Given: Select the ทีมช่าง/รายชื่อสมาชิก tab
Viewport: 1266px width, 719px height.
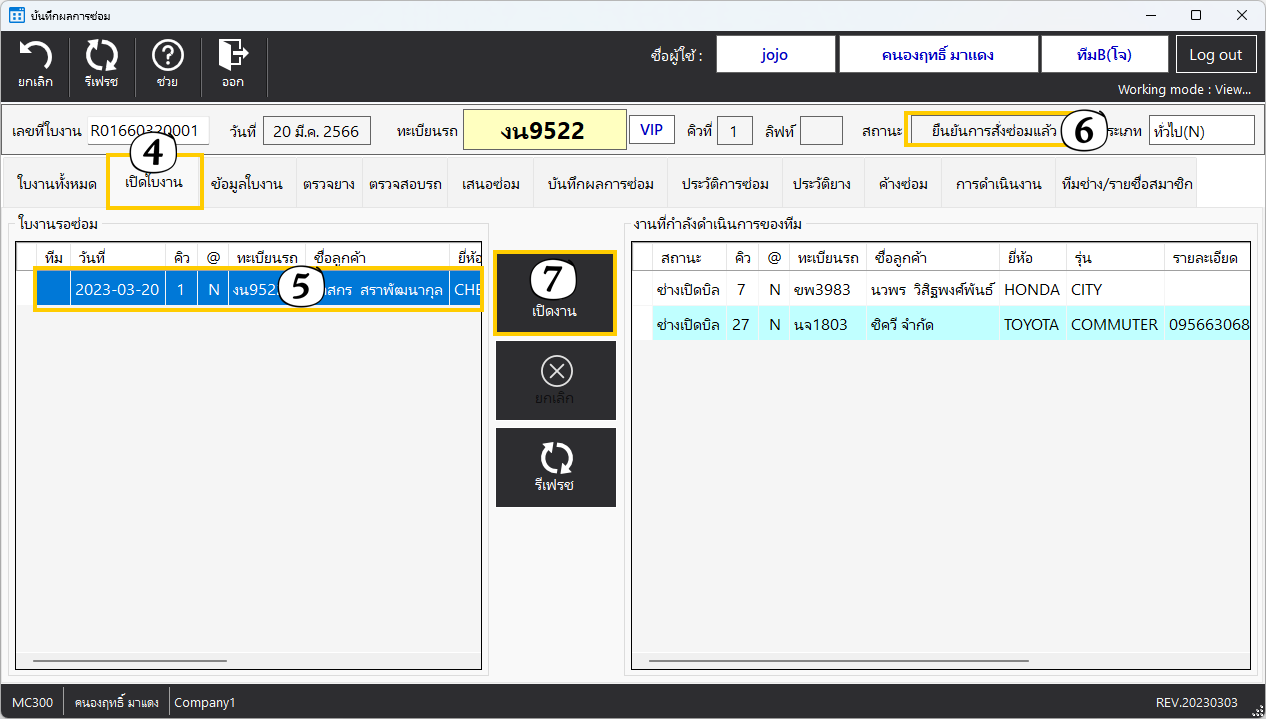Looking at the screenshot, I should 1127,184.
